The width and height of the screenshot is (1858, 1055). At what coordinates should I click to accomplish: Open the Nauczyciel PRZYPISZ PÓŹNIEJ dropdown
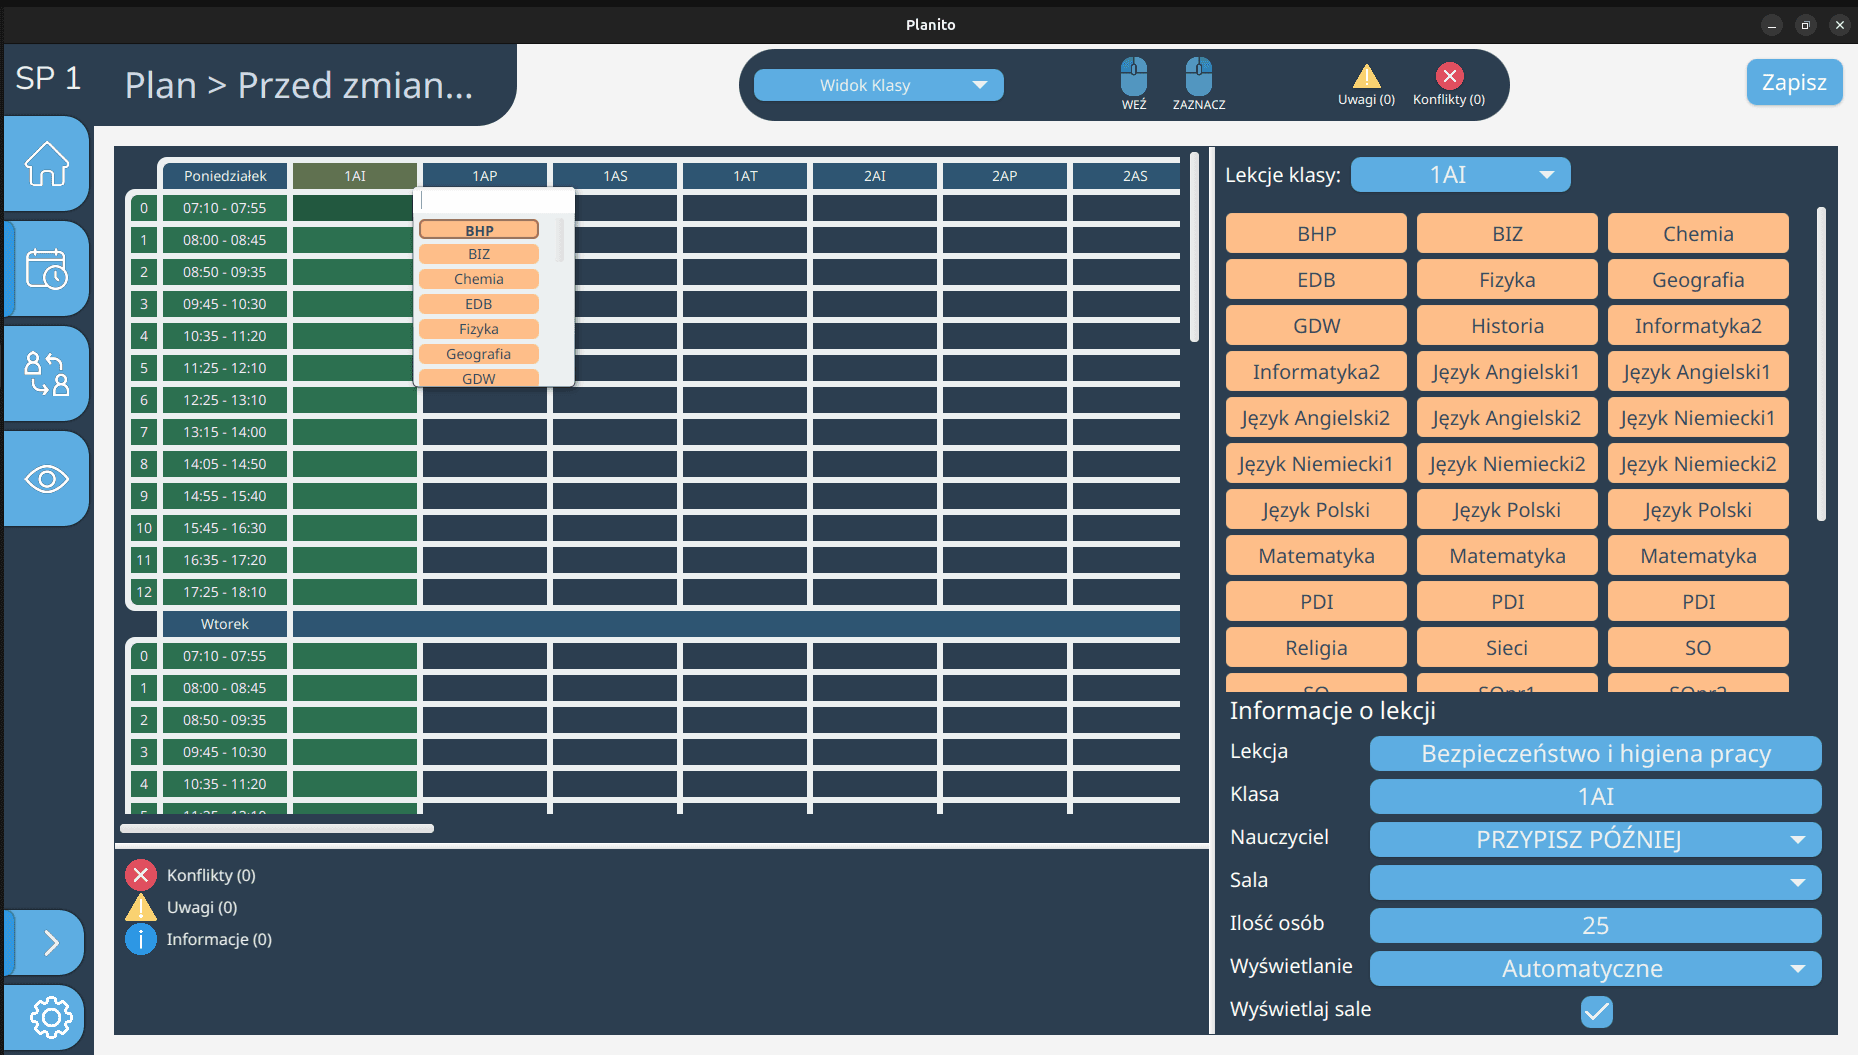1595,839
